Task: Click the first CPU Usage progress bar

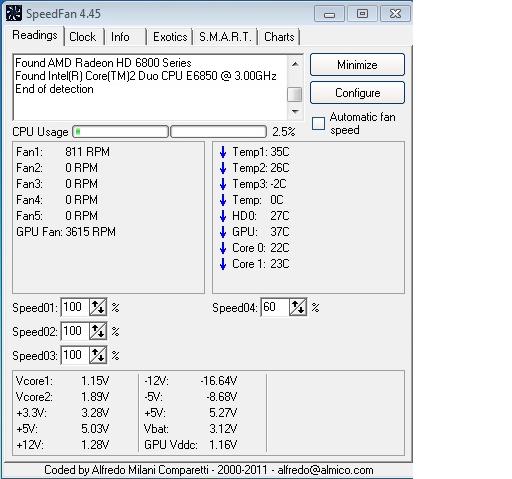Action: [121, 132]
